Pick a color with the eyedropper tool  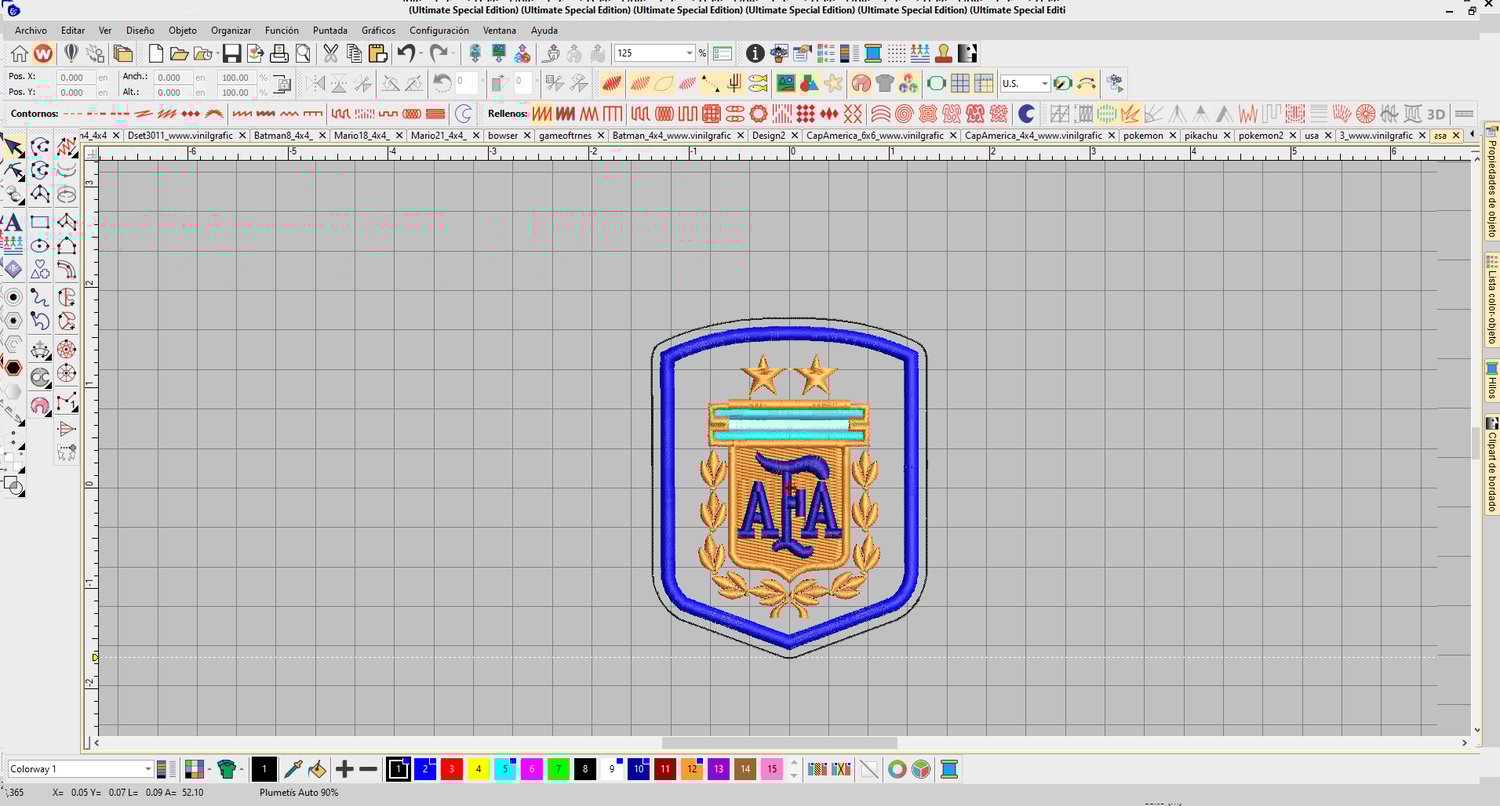(x=293, y=769)
